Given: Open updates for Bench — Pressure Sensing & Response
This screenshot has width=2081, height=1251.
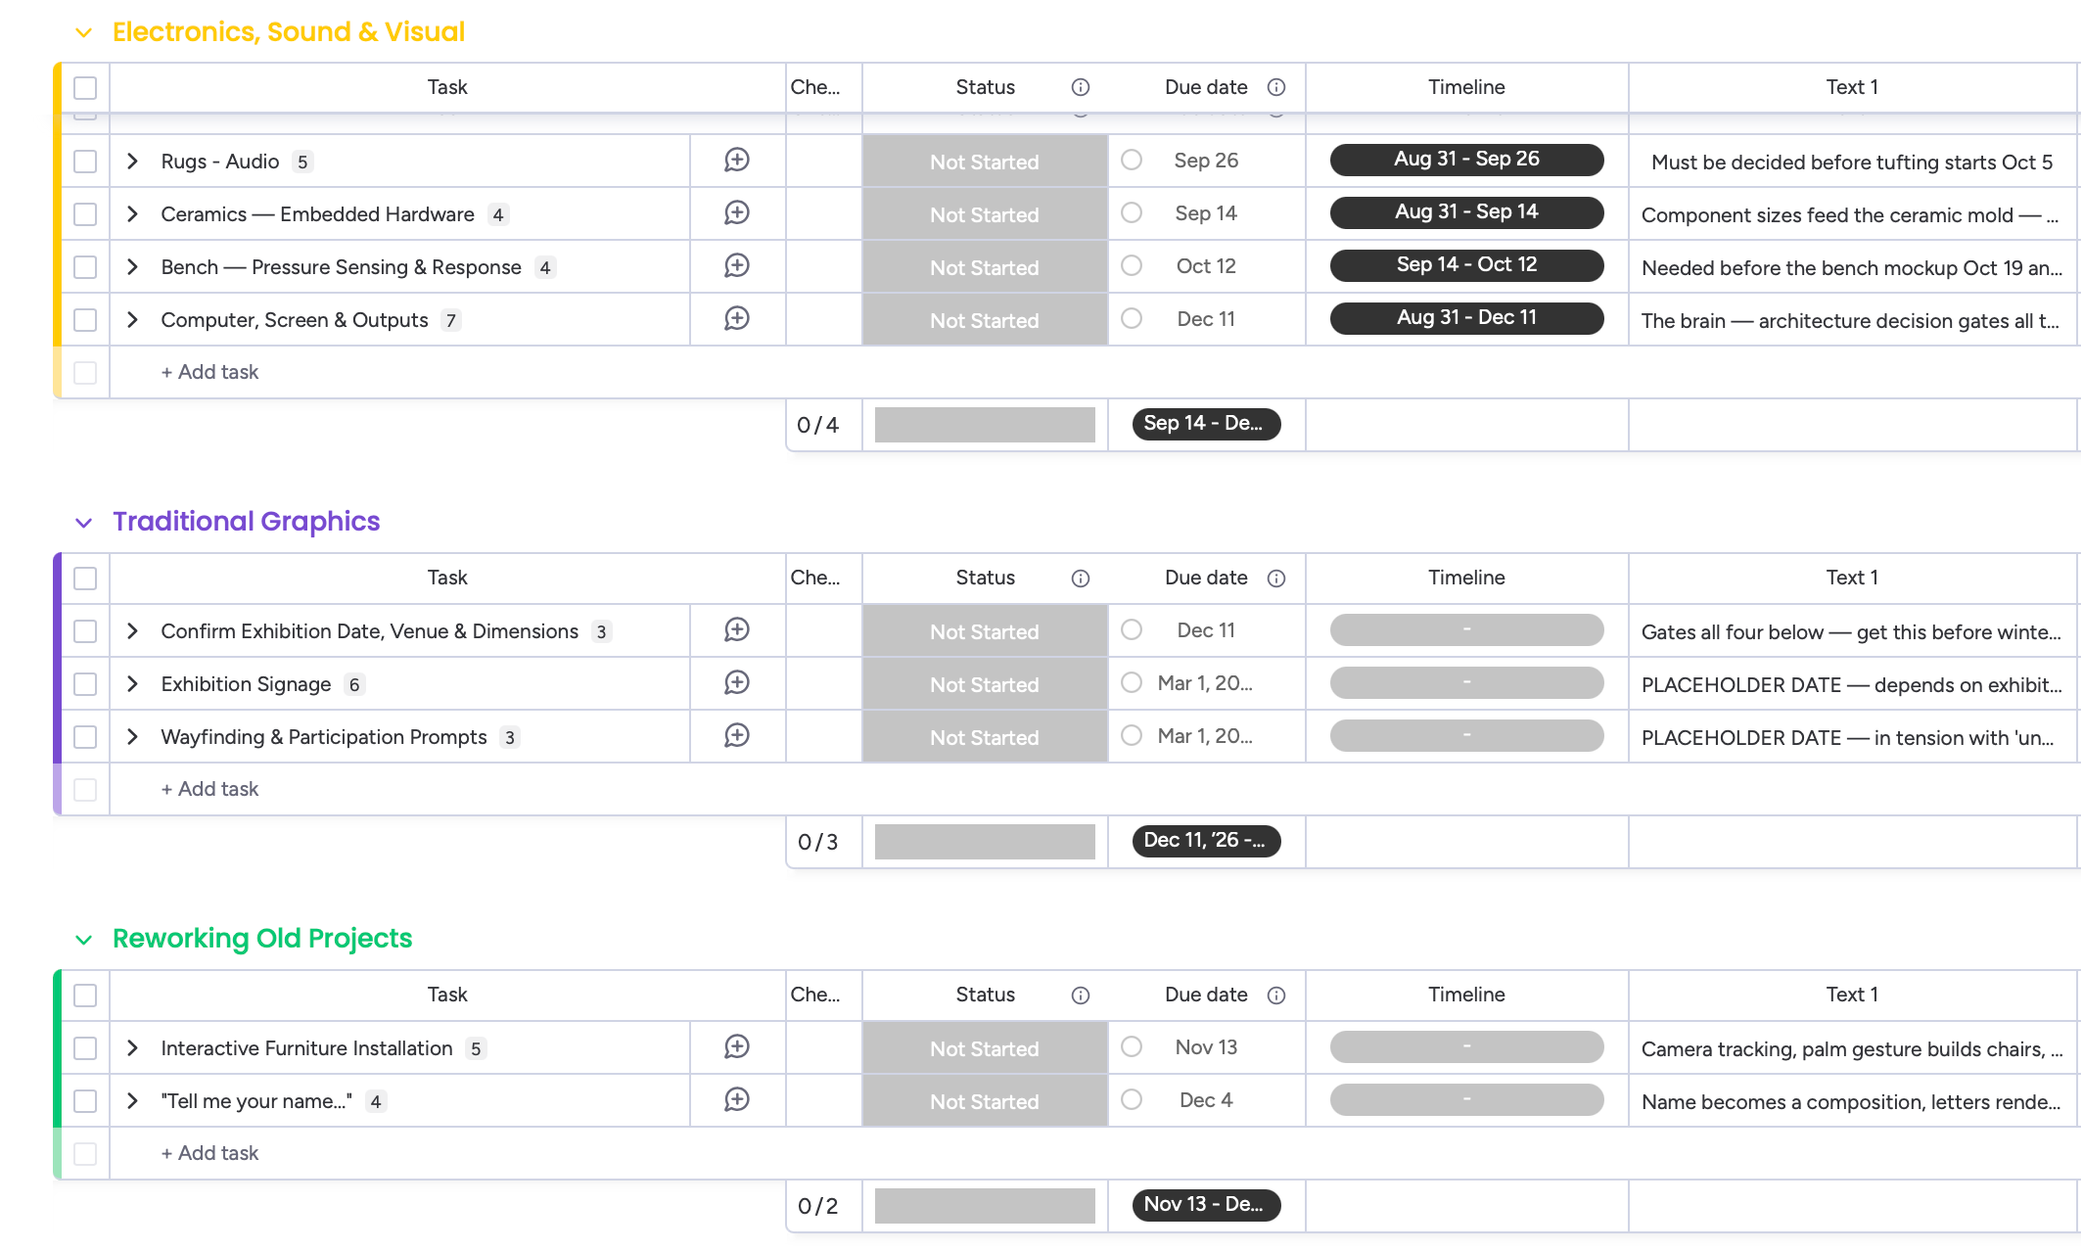Looking at the screenshot, I should click(x=737, y=266).
